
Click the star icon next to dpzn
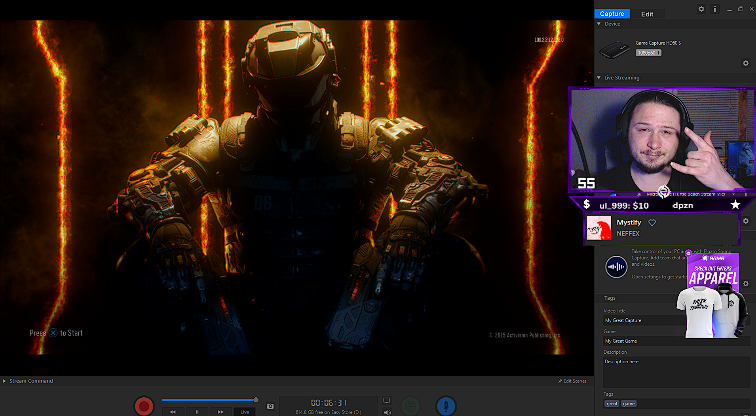(x=735, y=205)
